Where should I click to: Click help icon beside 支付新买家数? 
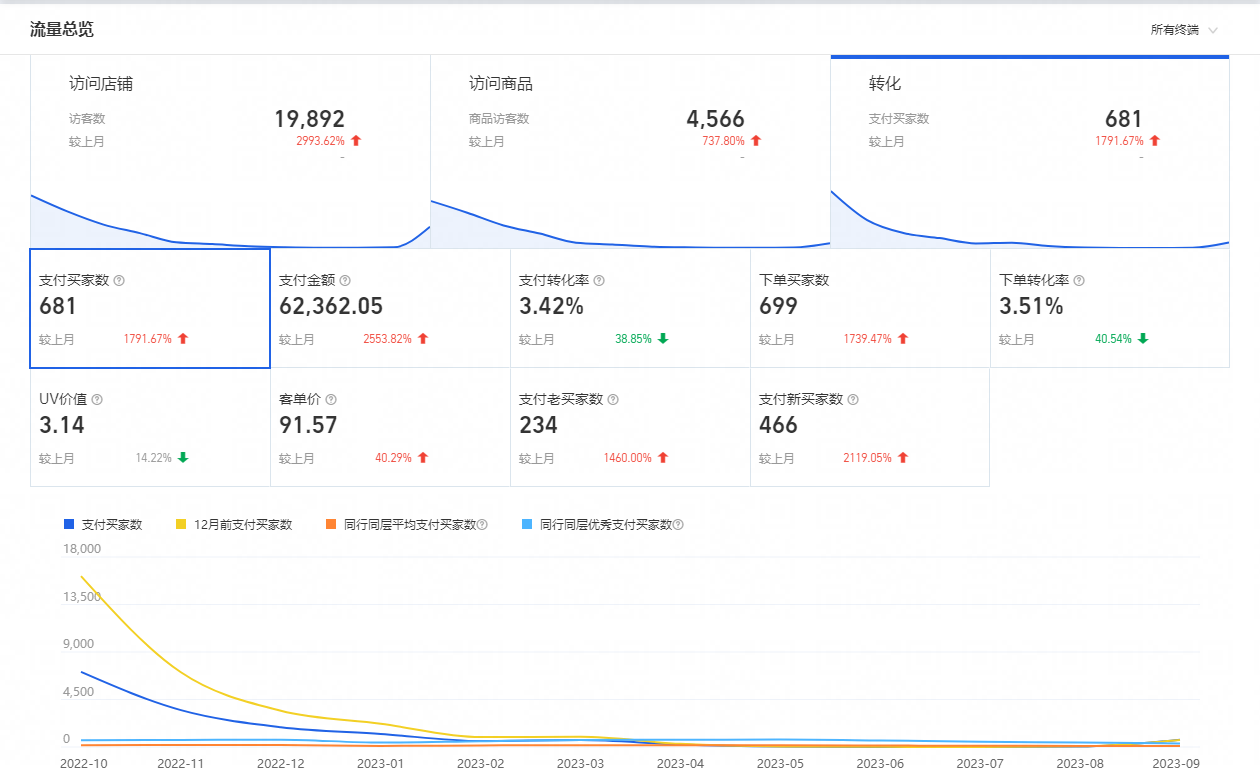853,399
